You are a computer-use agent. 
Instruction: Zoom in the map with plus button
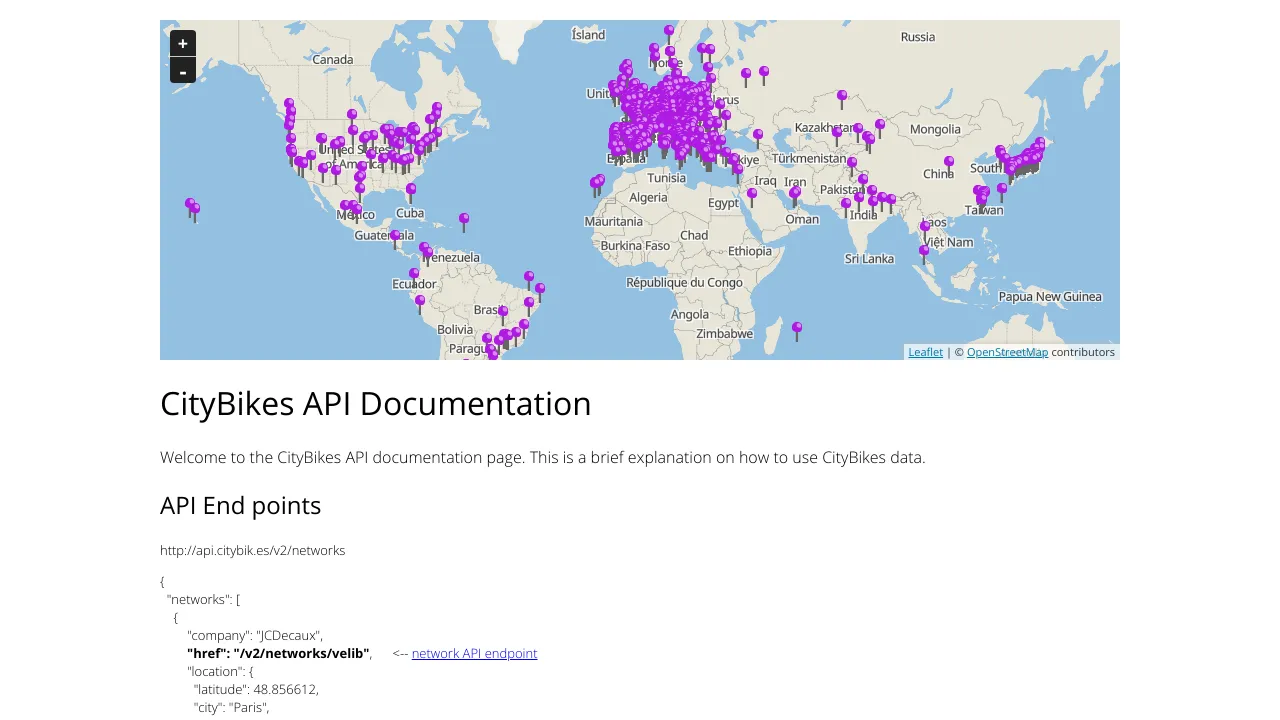pyautogui.click(x=183, y=44)
